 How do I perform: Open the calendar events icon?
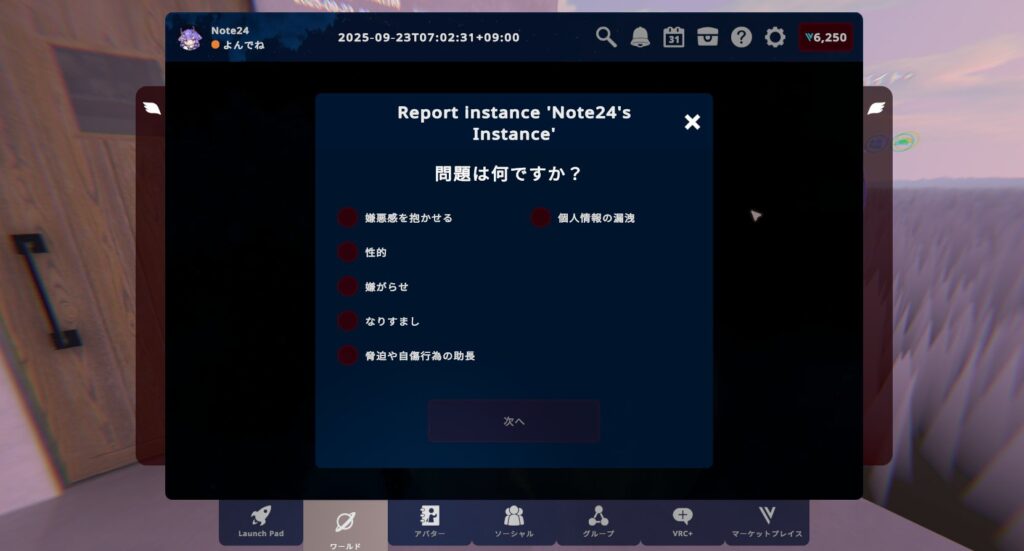coord(673,37)
